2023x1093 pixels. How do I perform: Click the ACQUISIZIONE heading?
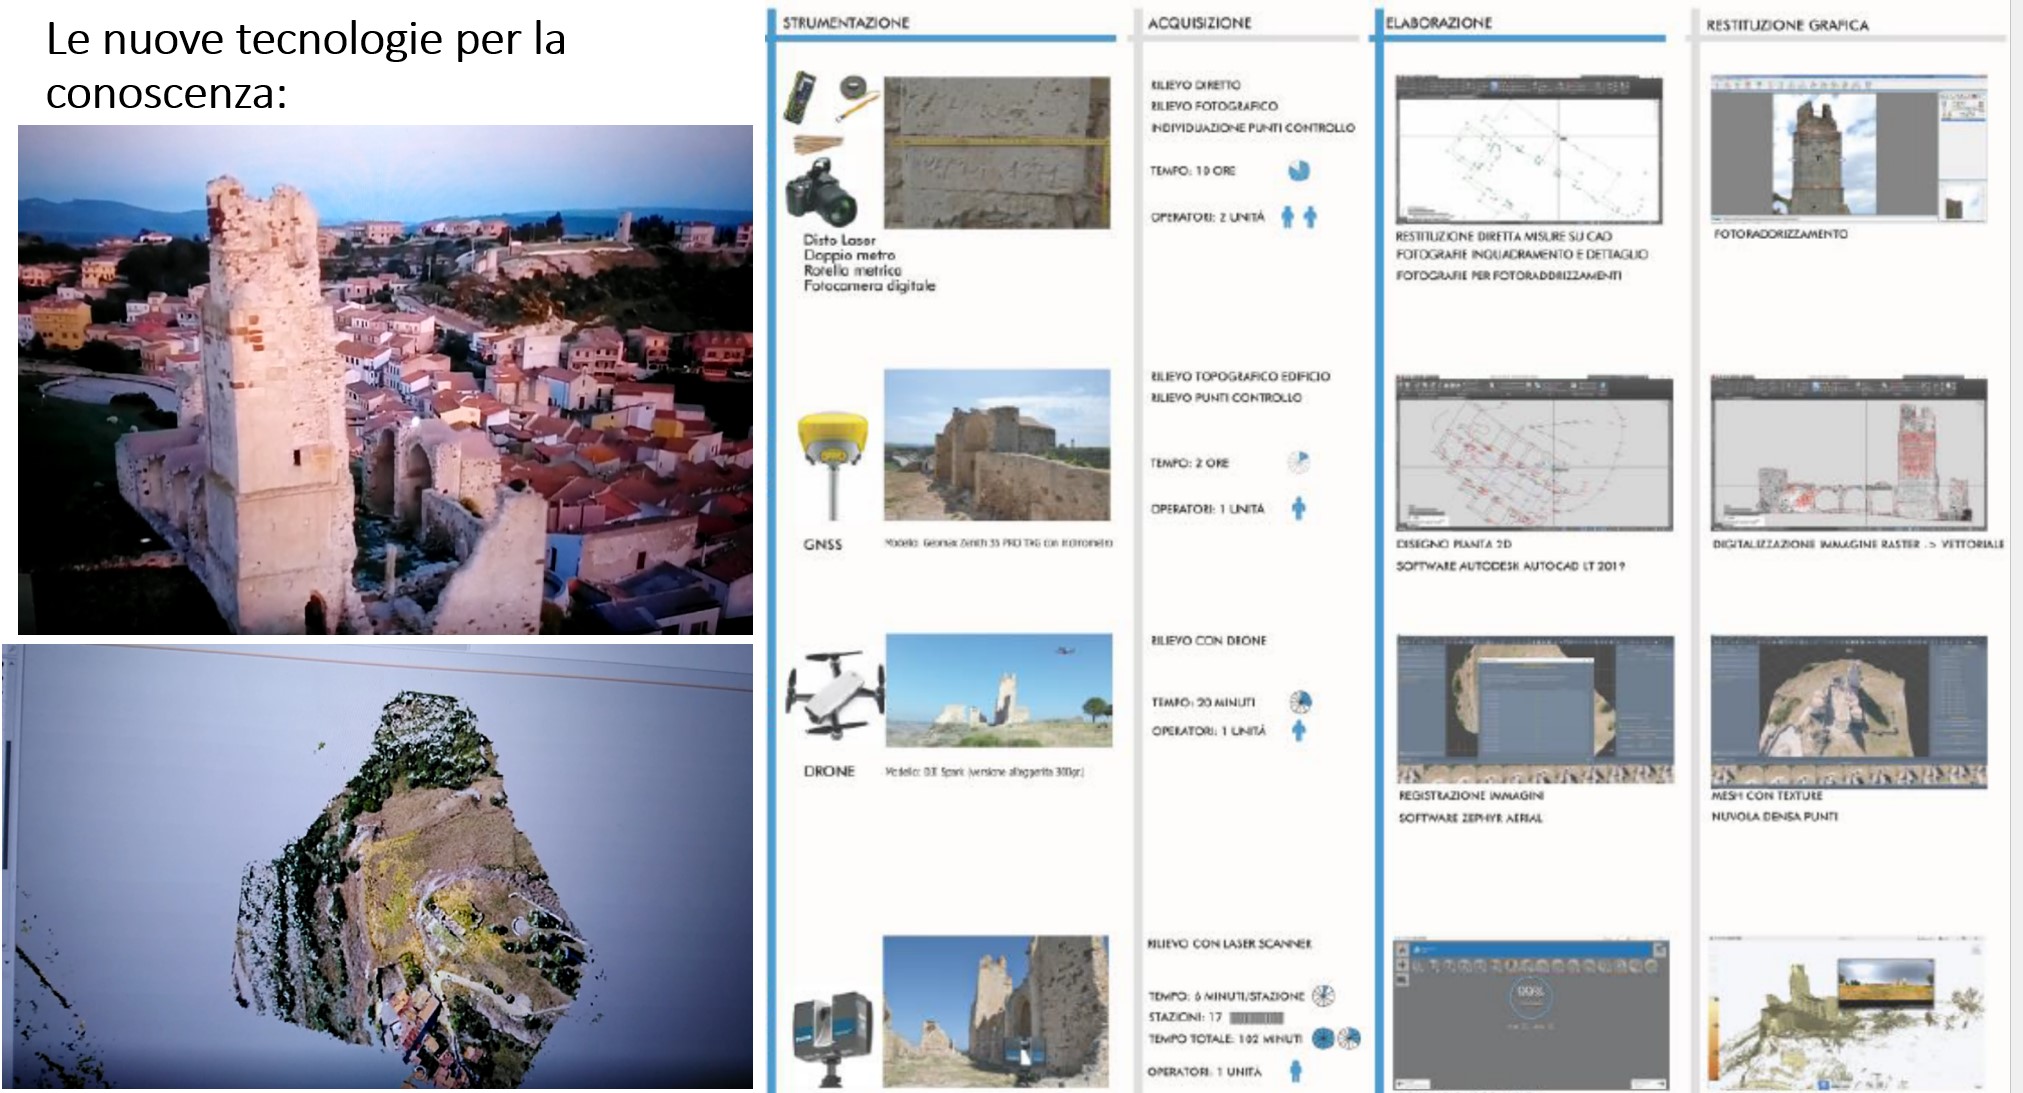1199,22
